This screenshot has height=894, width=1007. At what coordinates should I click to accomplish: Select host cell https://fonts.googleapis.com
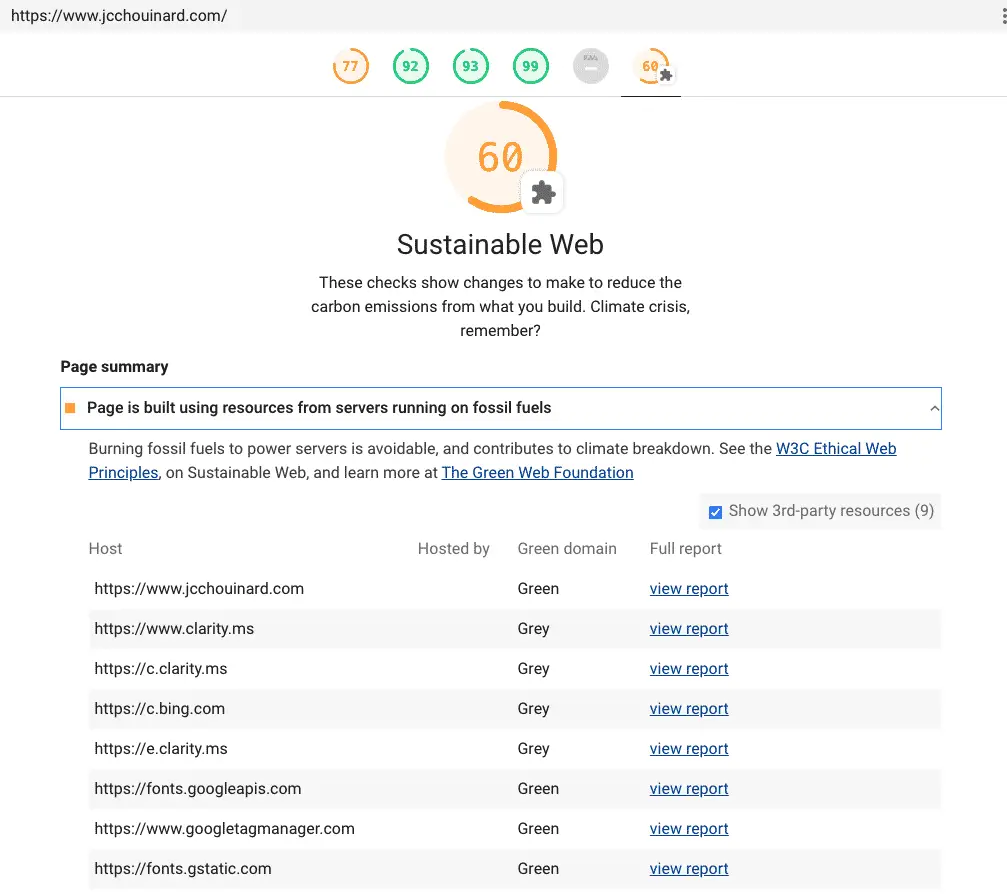point(198,789)
